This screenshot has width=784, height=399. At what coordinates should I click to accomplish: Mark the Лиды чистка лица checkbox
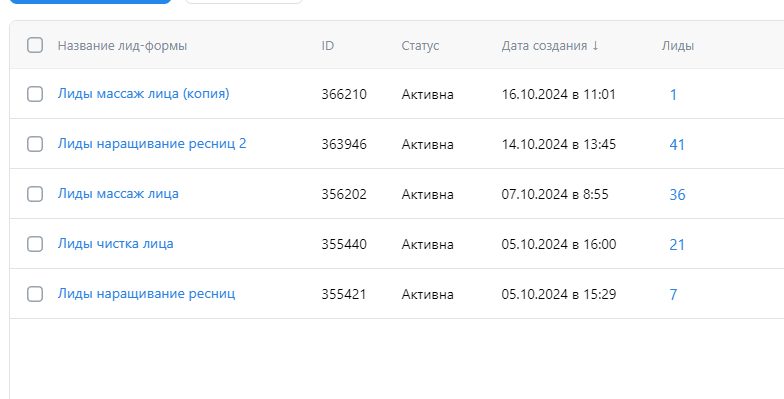coord(34,244)
